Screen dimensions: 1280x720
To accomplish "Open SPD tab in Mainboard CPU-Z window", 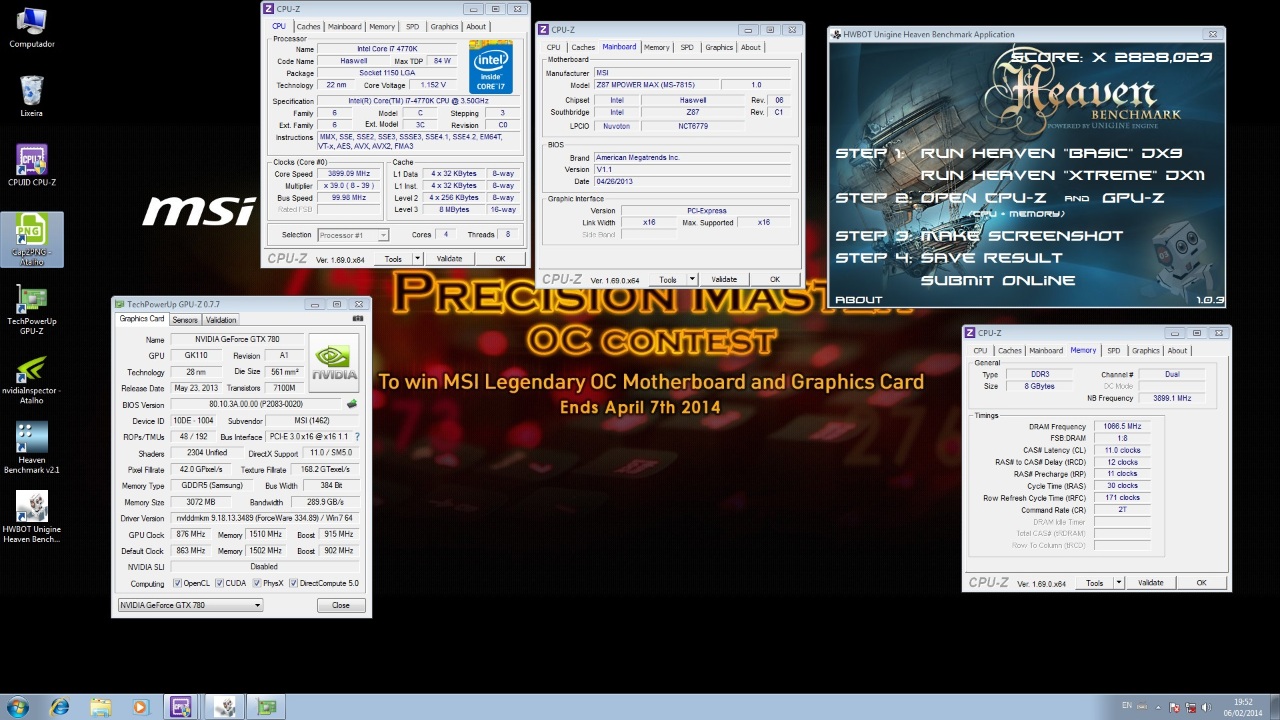I will 687,47.
